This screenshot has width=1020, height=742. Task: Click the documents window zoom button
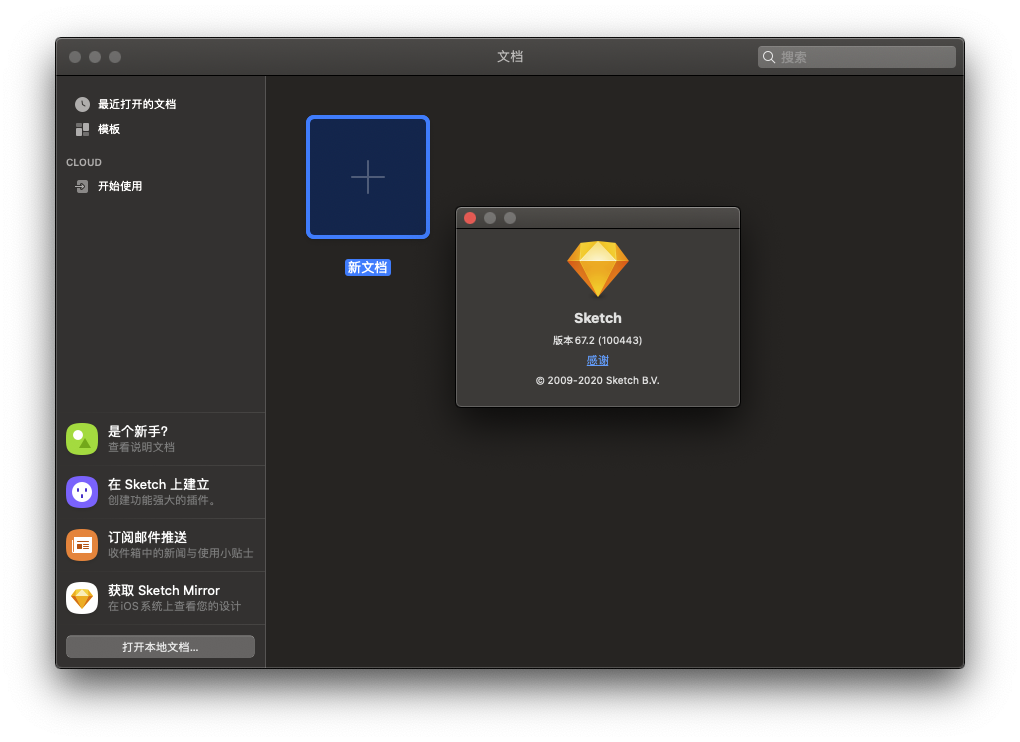coord(115,57)
